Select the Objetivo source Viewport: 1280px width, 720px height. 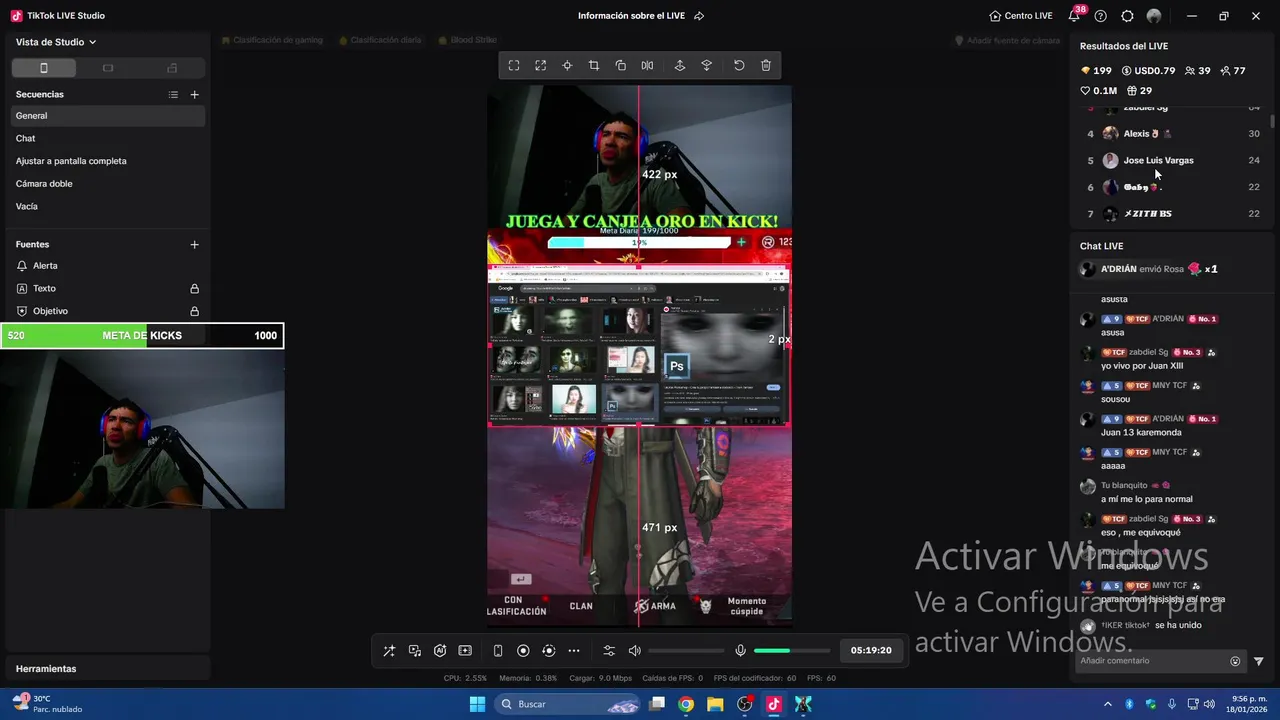point(108,311)
